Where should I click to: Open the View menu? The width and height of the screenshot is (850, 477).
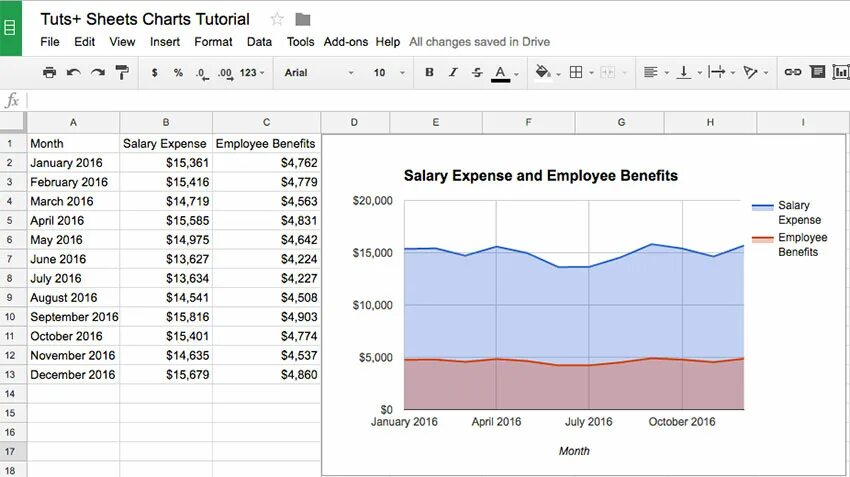[x=122, y=42]
